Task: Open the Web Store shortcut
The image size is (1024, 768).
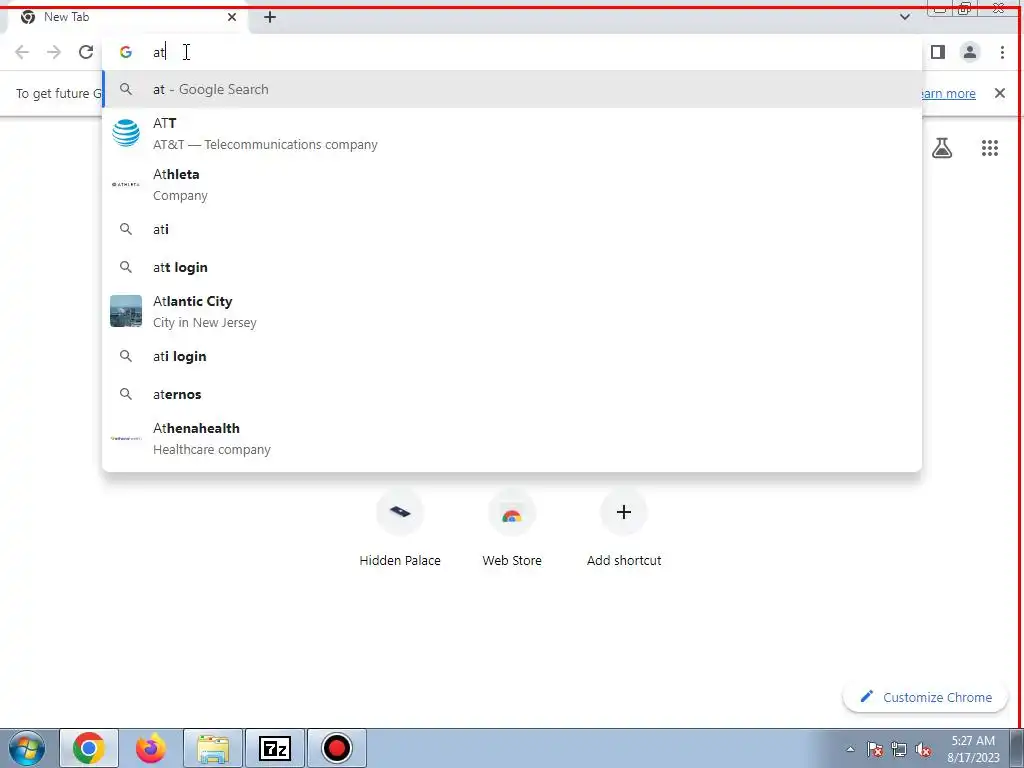Action: click(x=512, y=528)
